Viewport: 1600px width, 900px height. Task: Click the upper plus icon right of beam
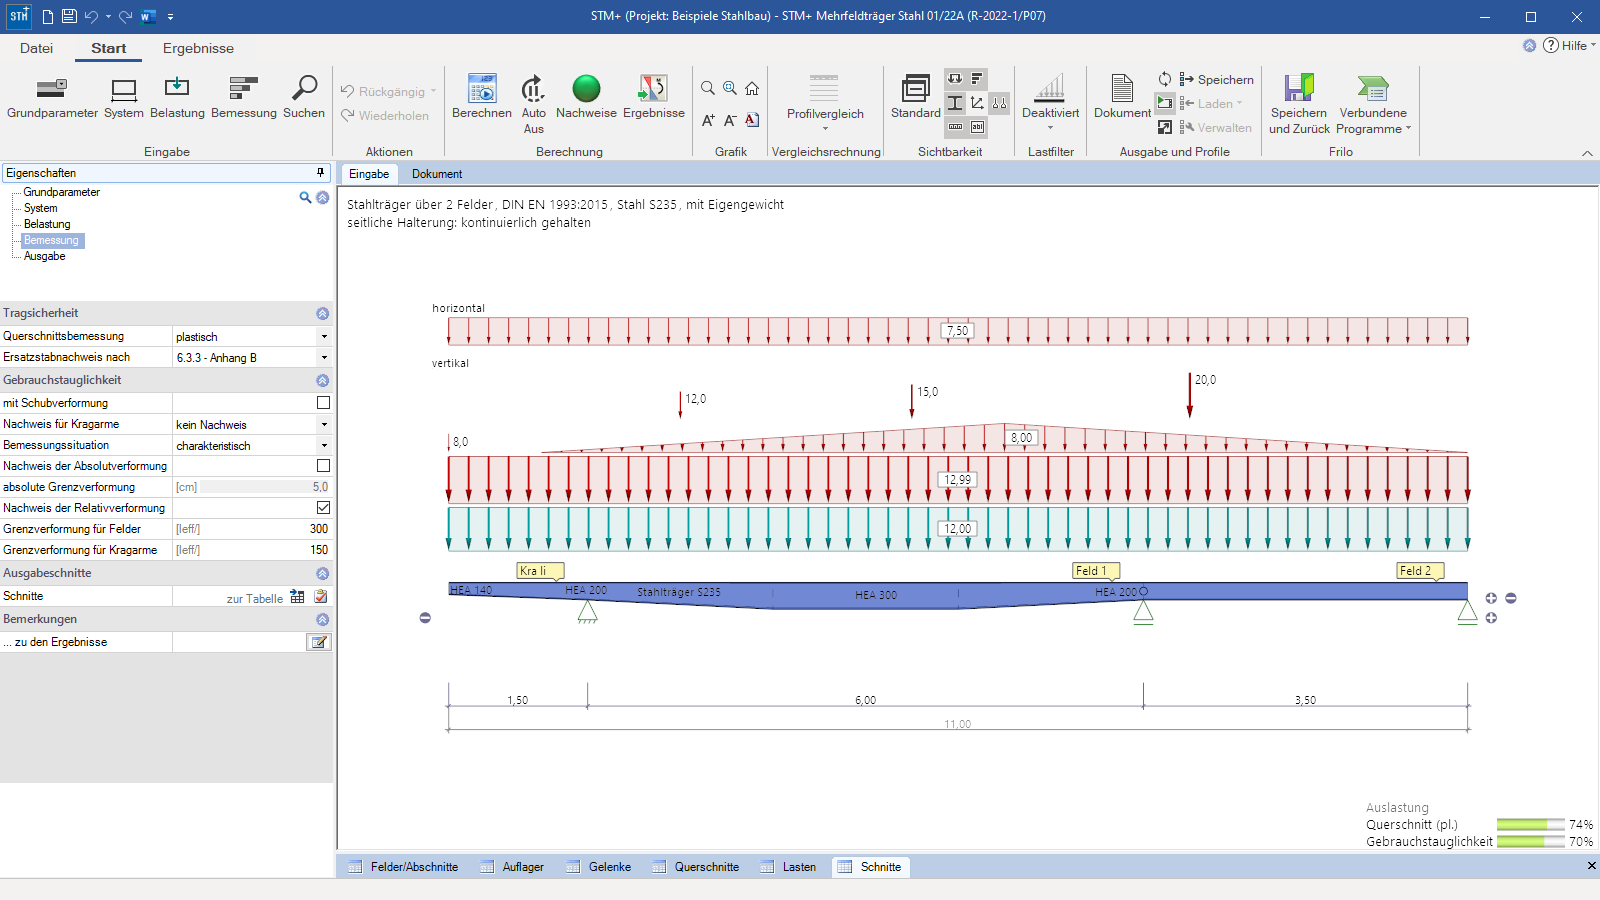tap(1491, 598)
